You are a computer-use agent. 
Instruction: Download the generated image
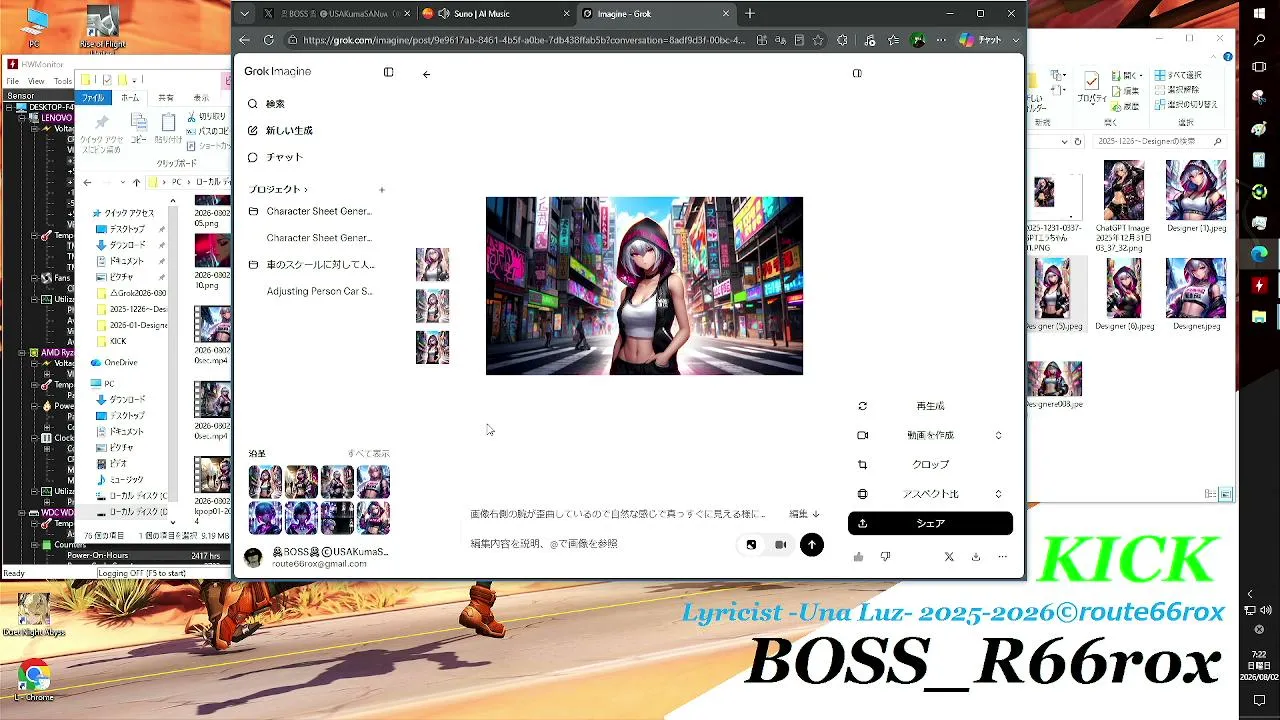click(975, 557)
